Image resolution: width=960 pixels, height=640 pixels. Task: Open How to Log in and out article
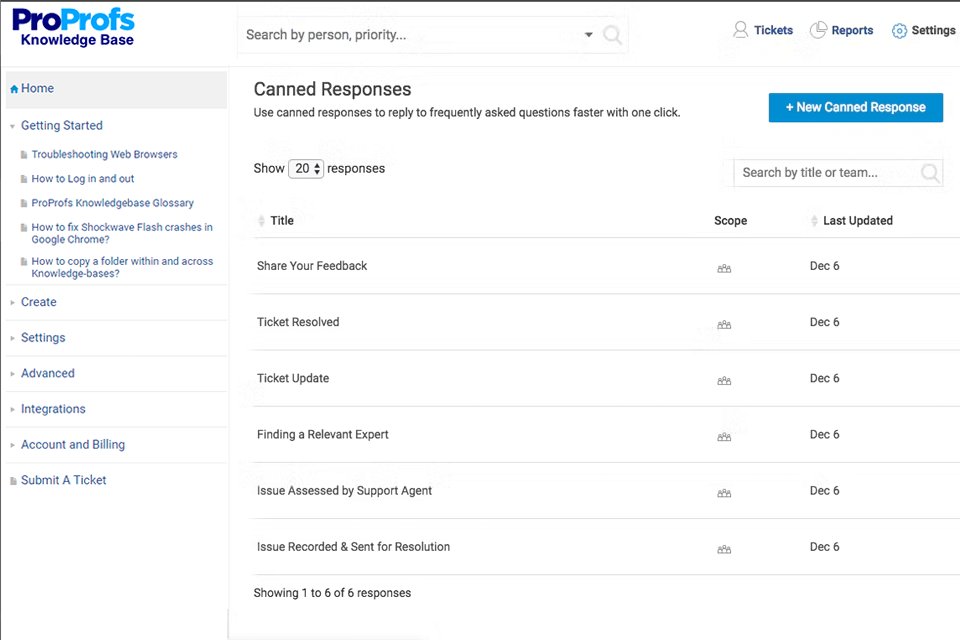tap(83, 178)
